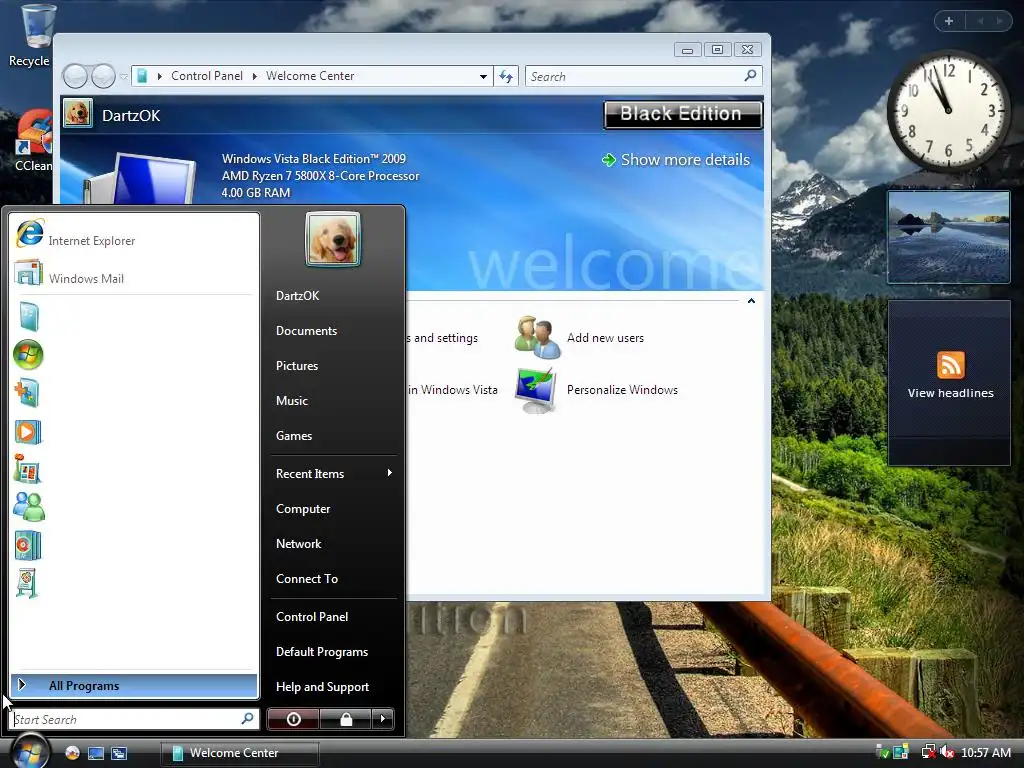Viewport: 1024px width, 768px height.
Task: Open Games from Start menu
Action: pos(294,436)
